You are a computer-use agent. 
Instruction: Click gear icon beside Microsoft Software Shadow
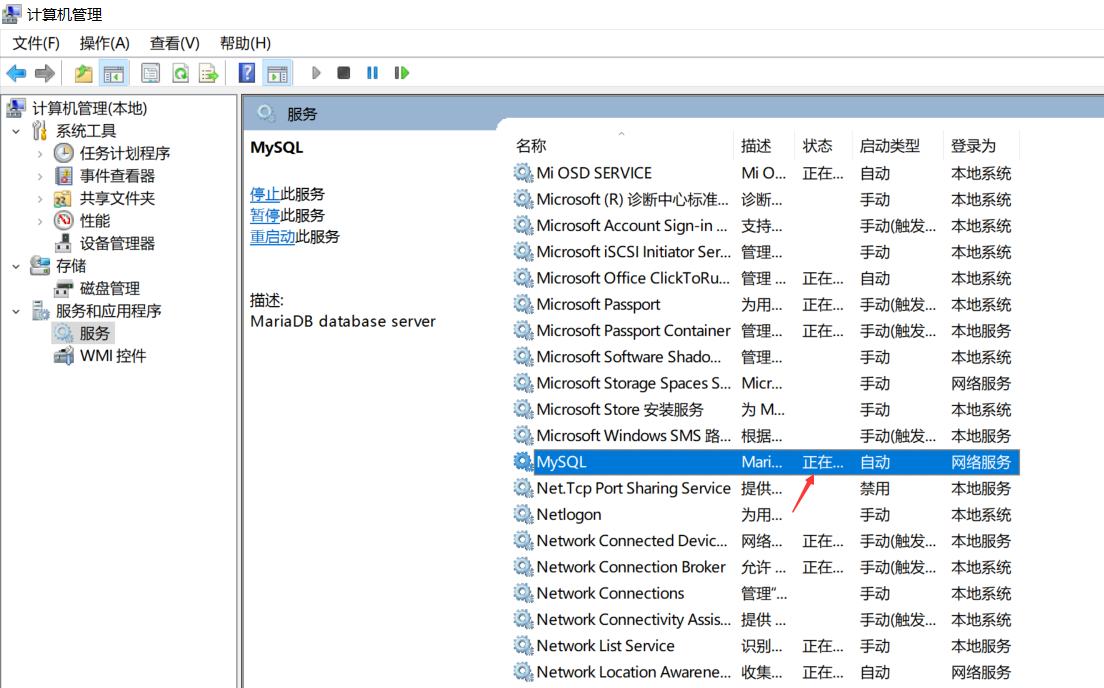pos(522,357)
